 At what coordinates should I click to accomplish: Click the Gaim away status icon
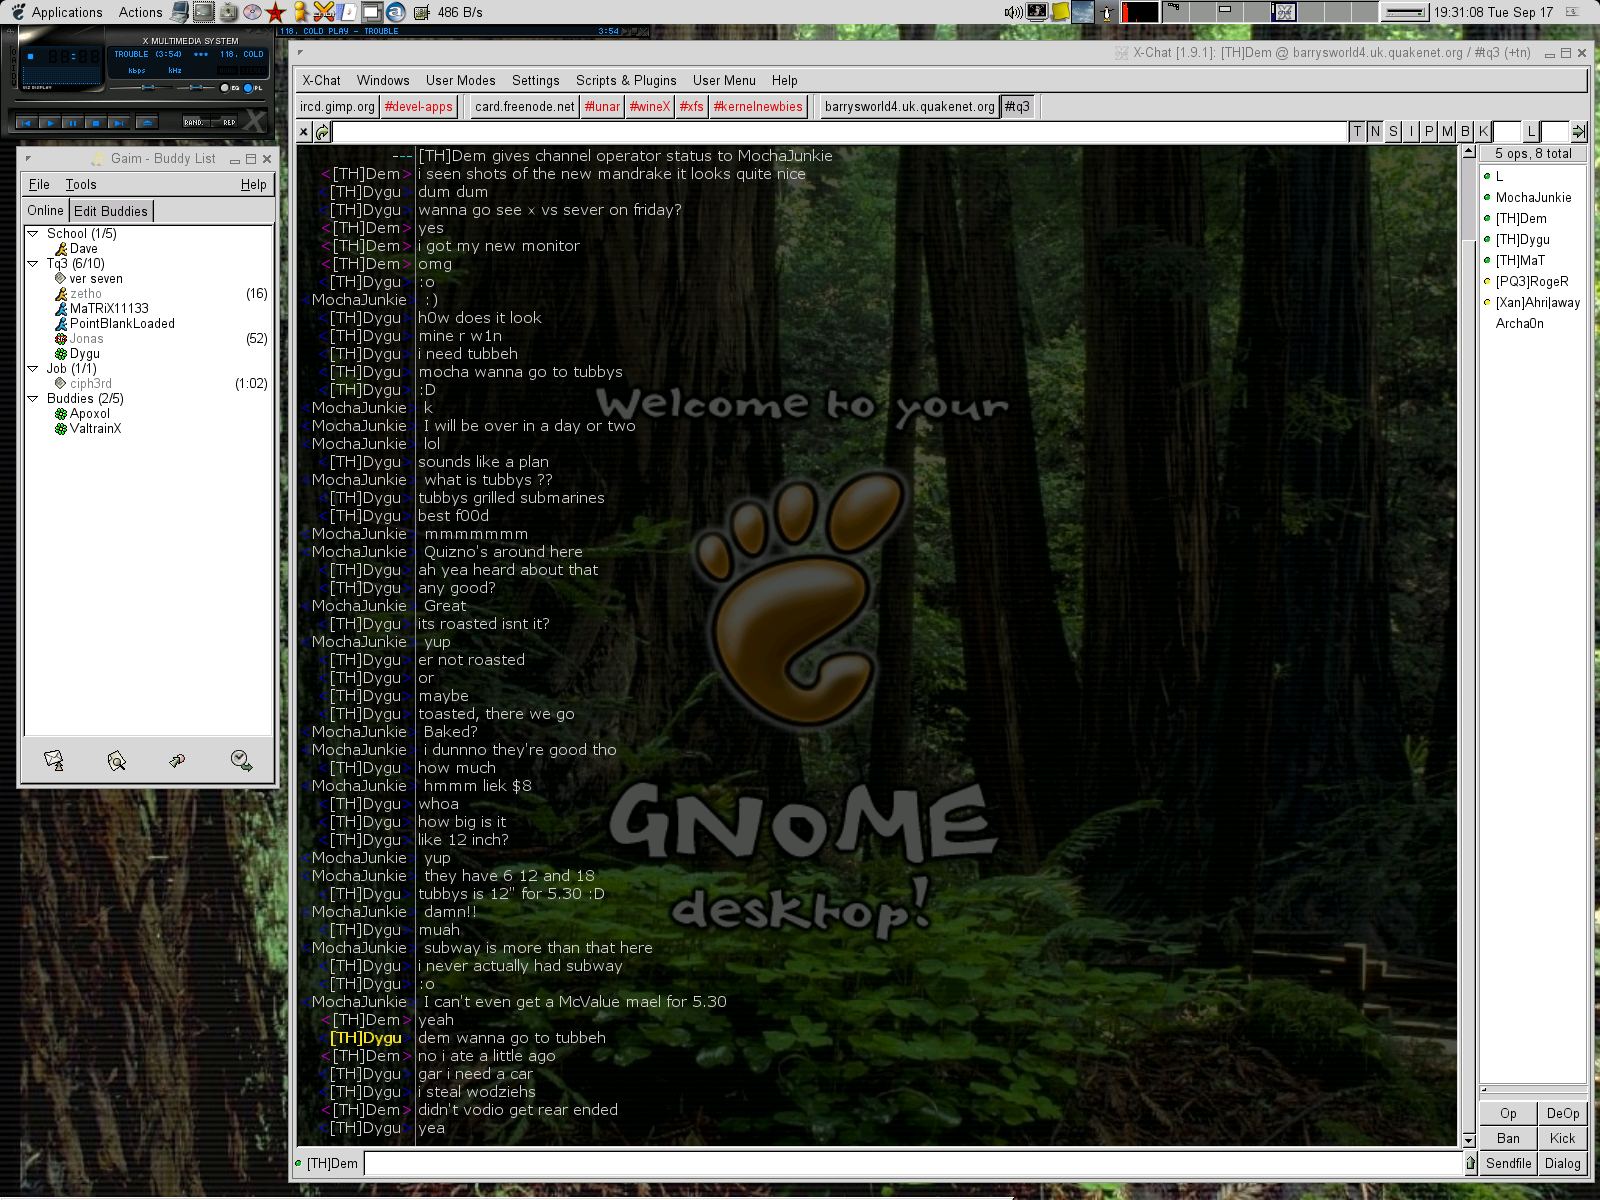point(241,761)
